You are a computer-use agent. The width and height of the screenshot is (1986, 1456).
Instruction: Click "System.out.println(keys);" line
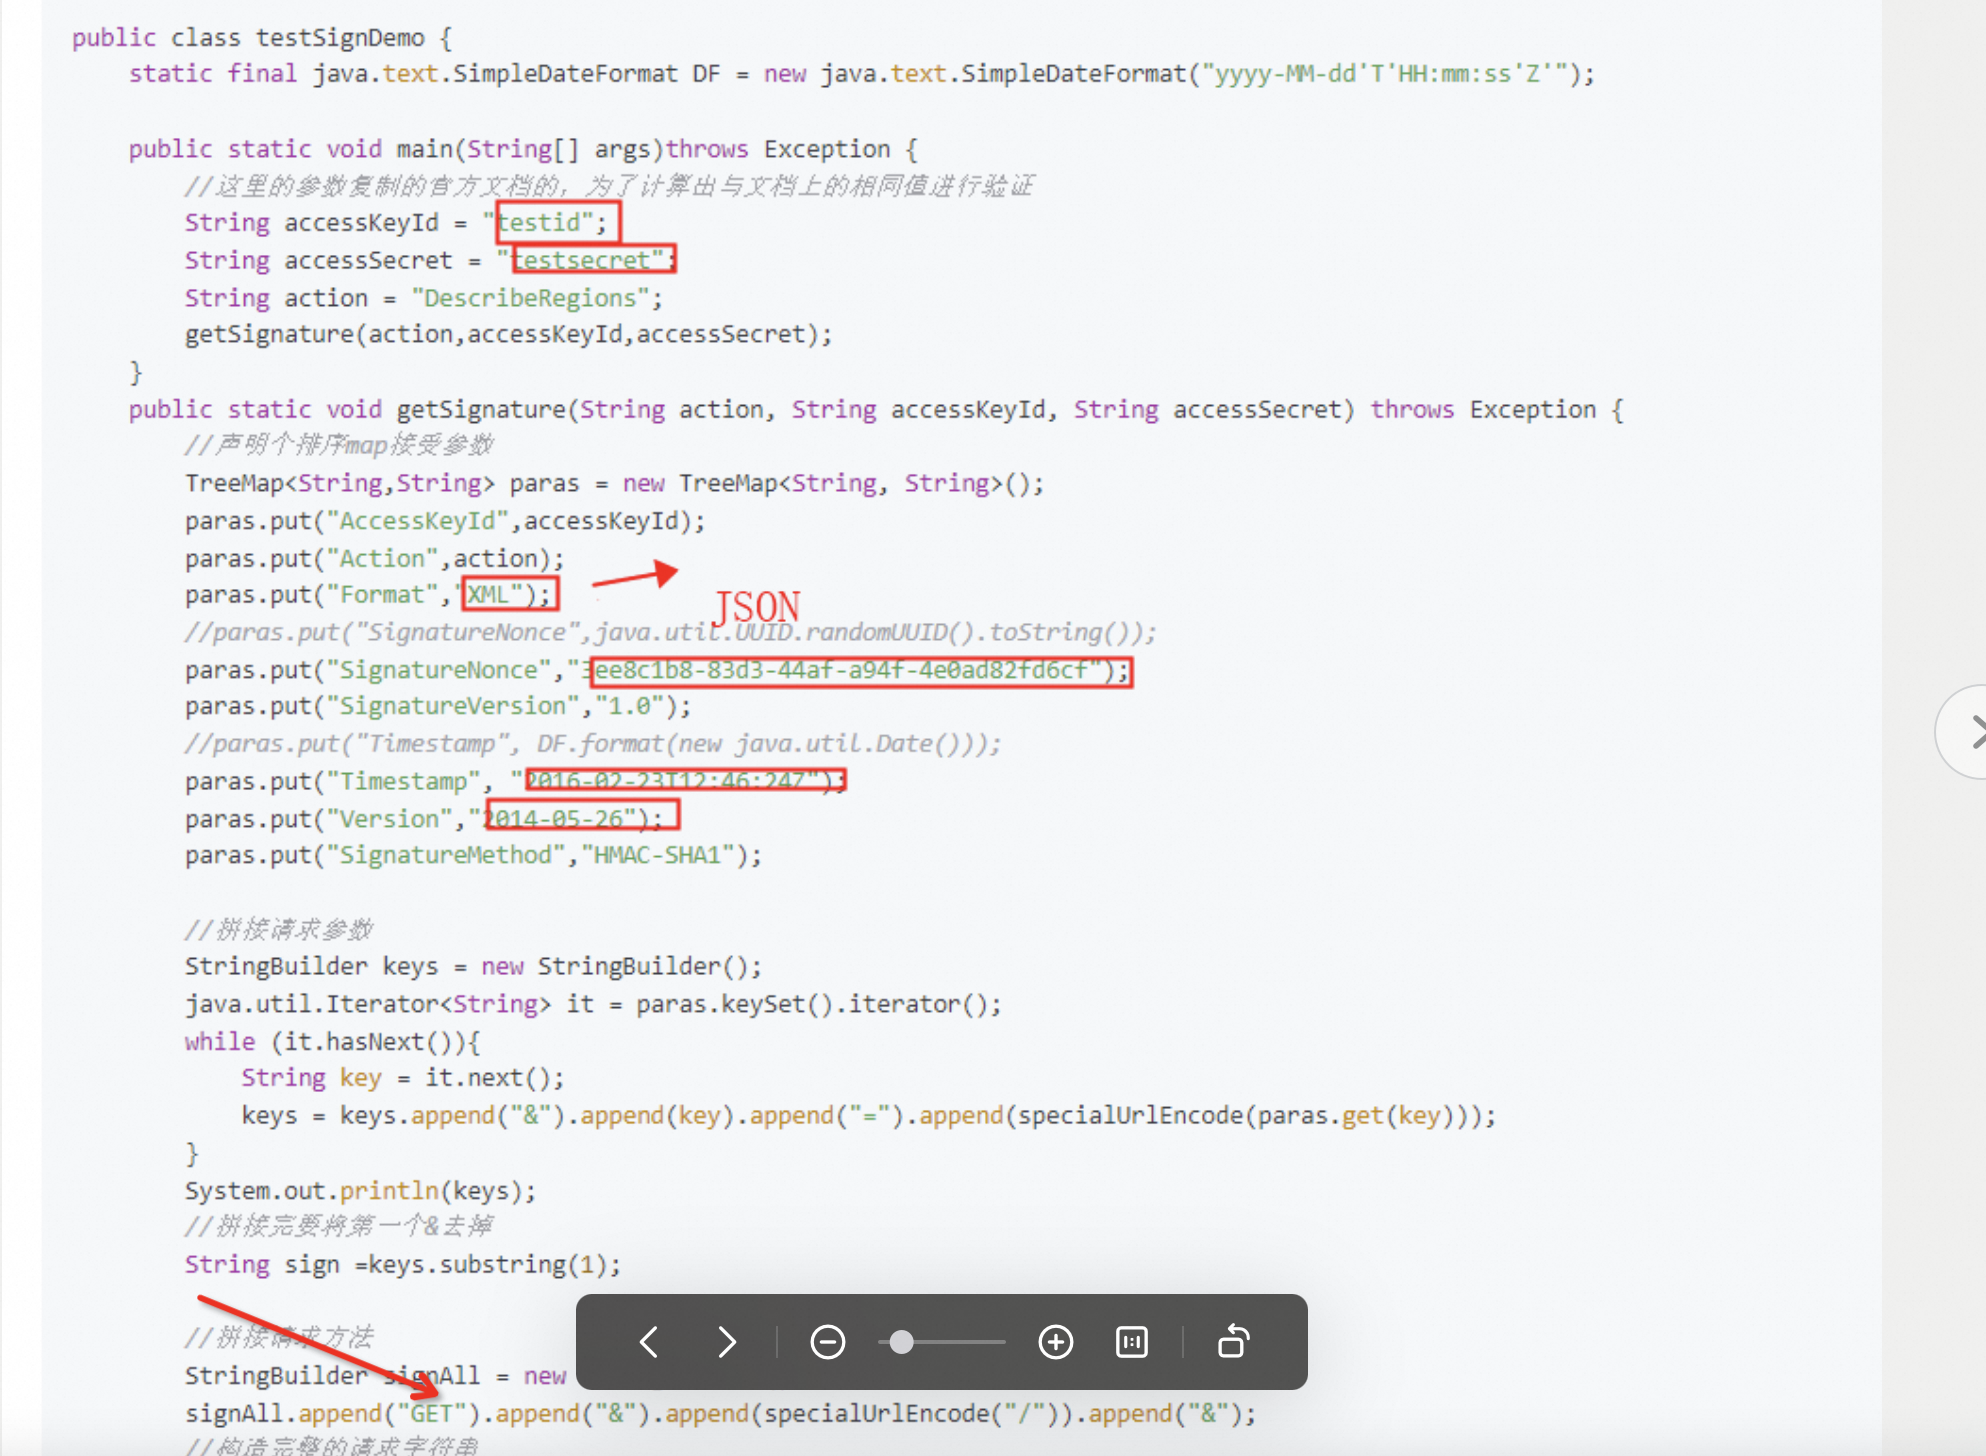pos(360,1191)
